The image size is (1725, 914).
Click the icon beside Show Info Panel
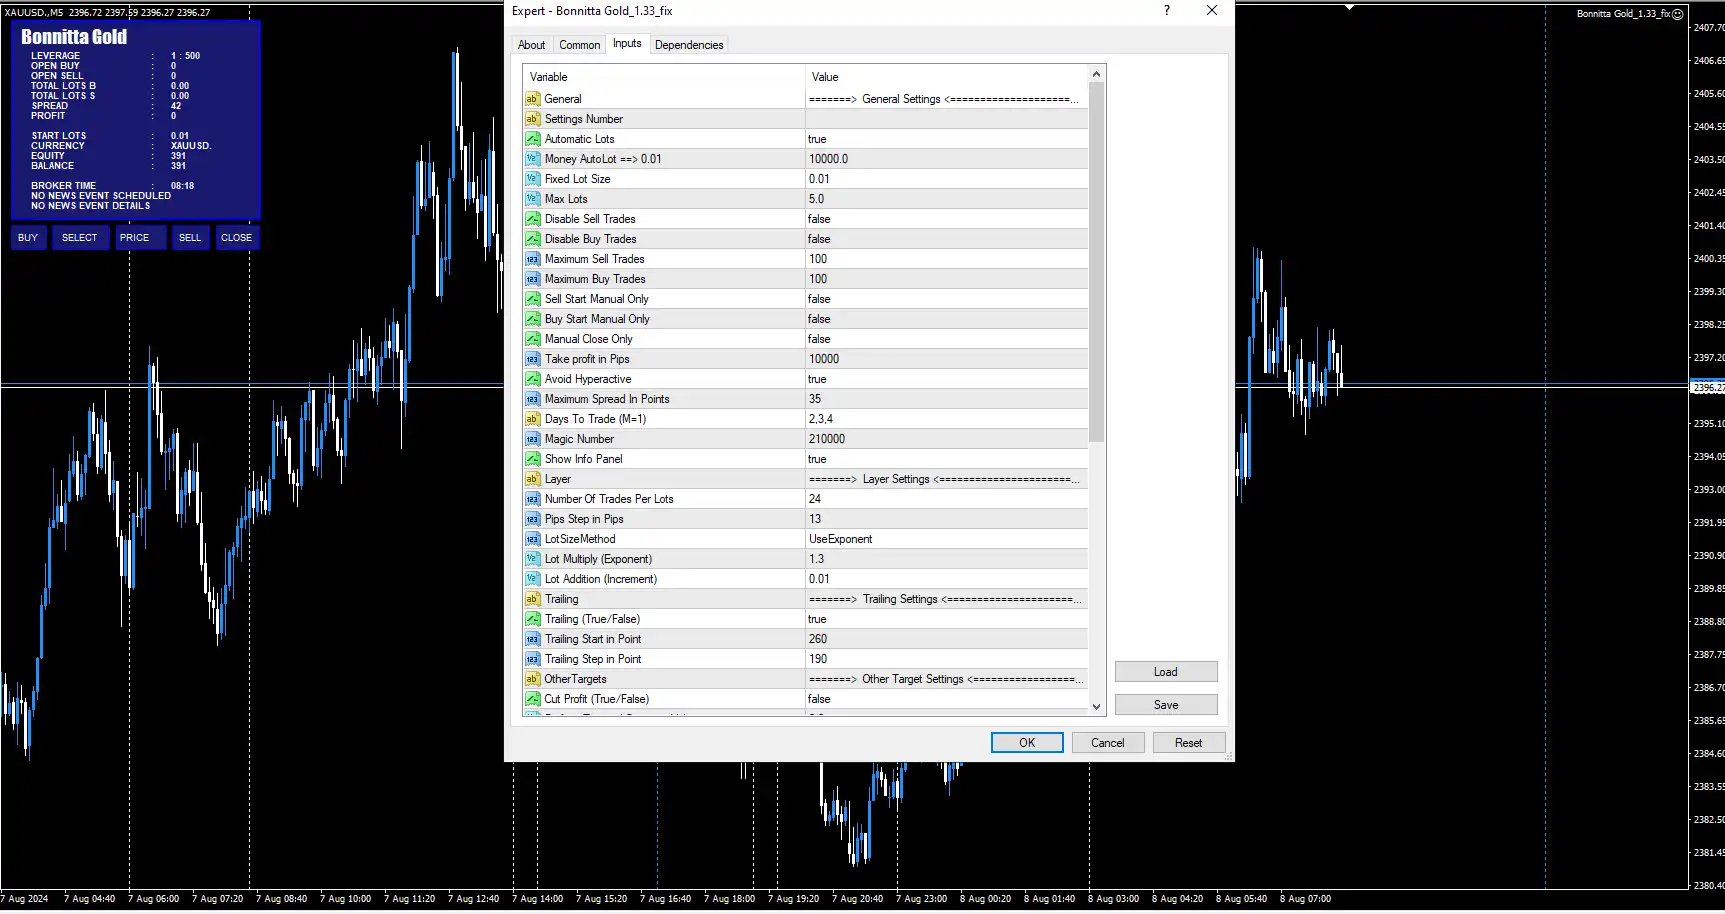click(533, 459)
